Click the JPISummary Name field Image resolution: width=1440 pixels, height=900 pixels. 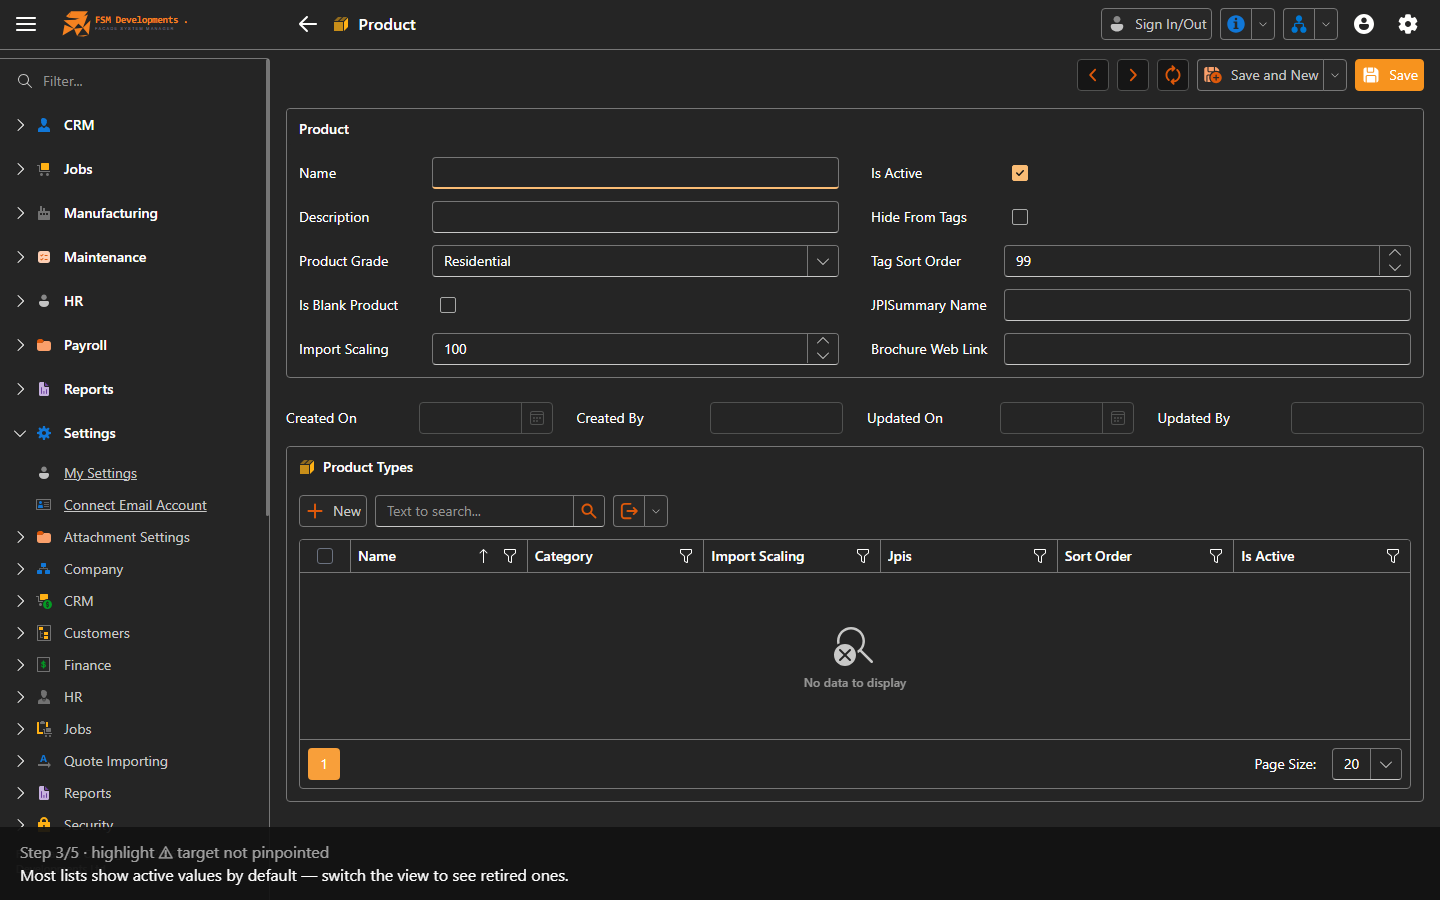pos(1207,305)
